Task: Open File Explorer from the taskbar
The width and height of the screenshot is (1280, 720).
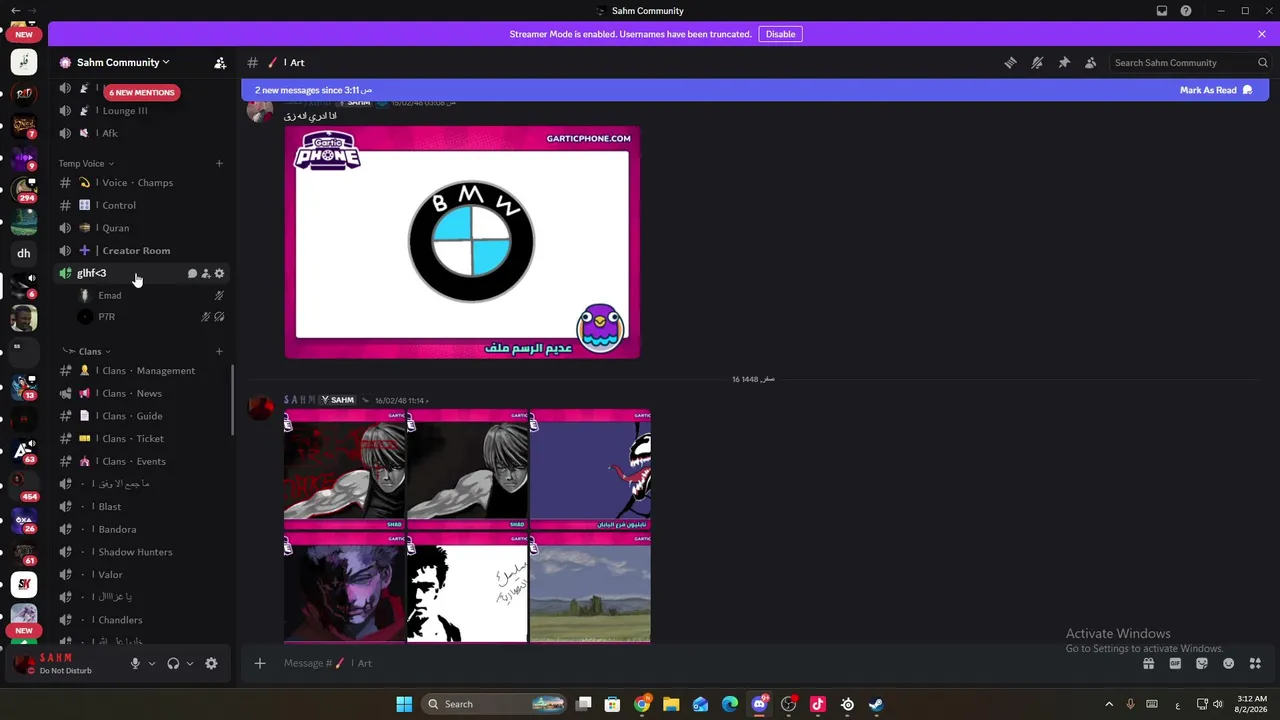Action: tap(671, 704)
